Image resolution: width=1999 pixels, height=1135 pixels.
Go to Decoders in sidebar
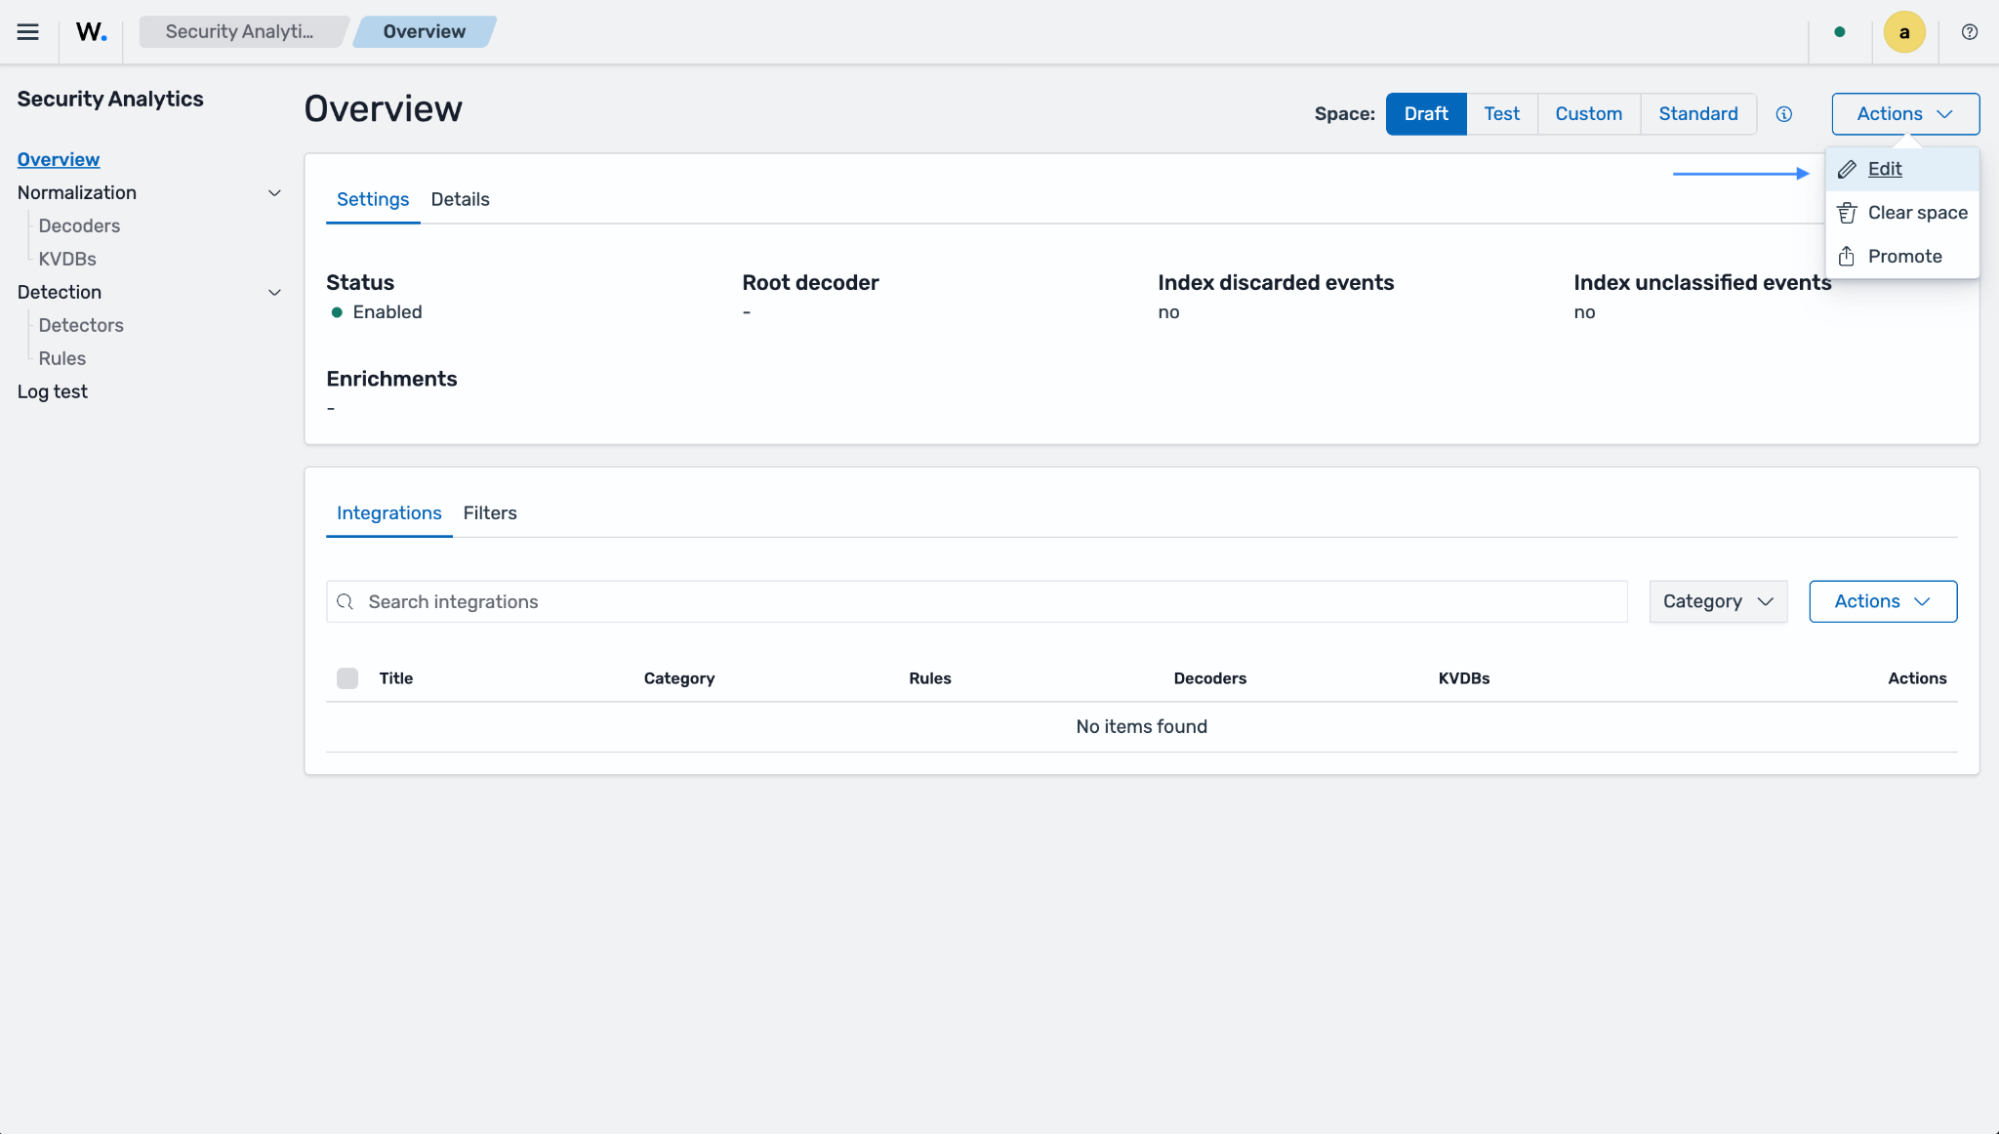click(79, 226)
